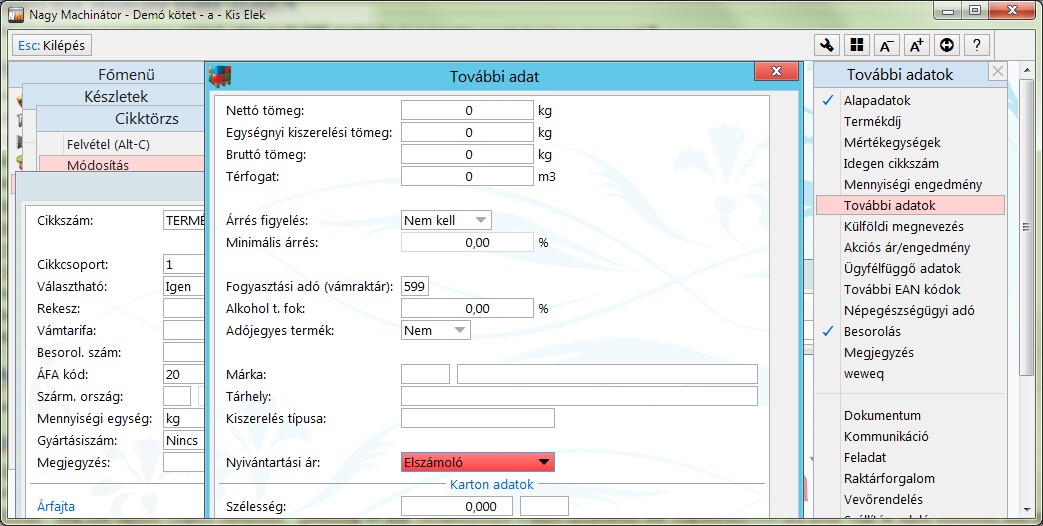Click Gyártásiszám field showing Nincs

[x=184, y=440]
